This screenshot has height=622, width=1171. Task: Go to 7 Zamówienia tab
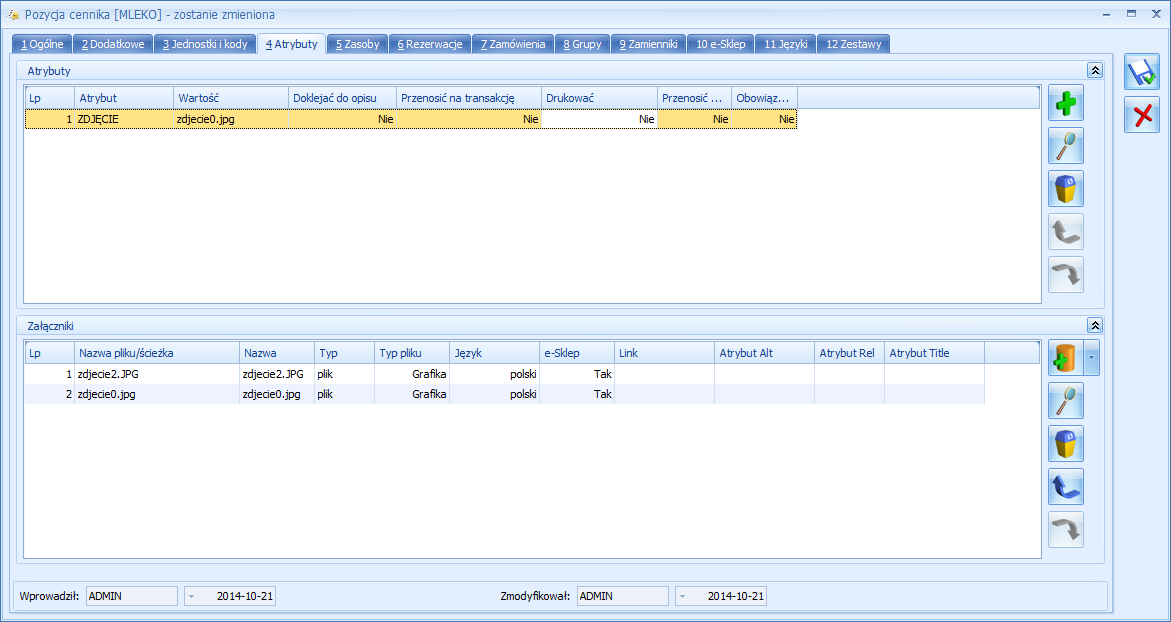click(x=513, y=44)
